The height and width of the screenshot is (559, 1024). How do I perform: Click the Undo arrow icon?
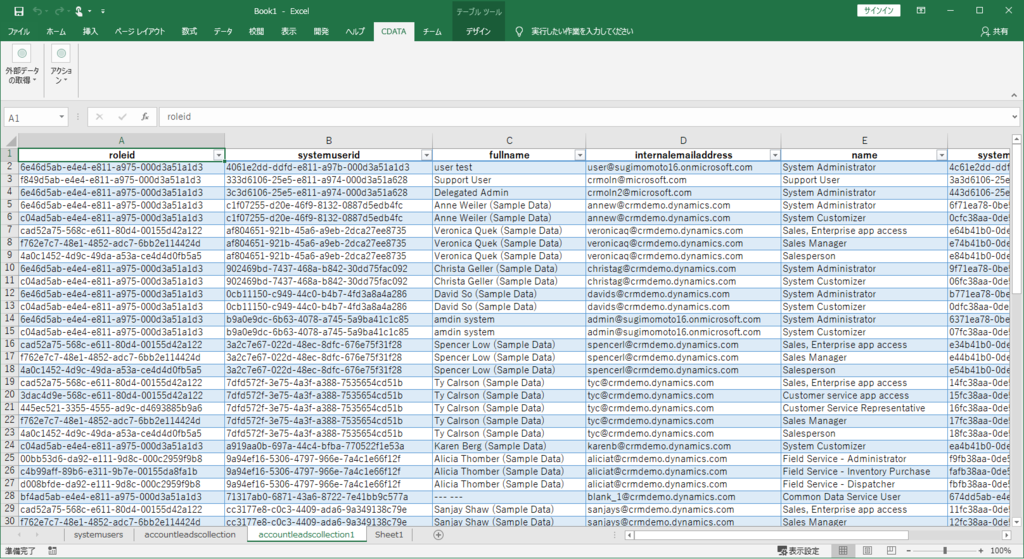(x=37, y=11)
